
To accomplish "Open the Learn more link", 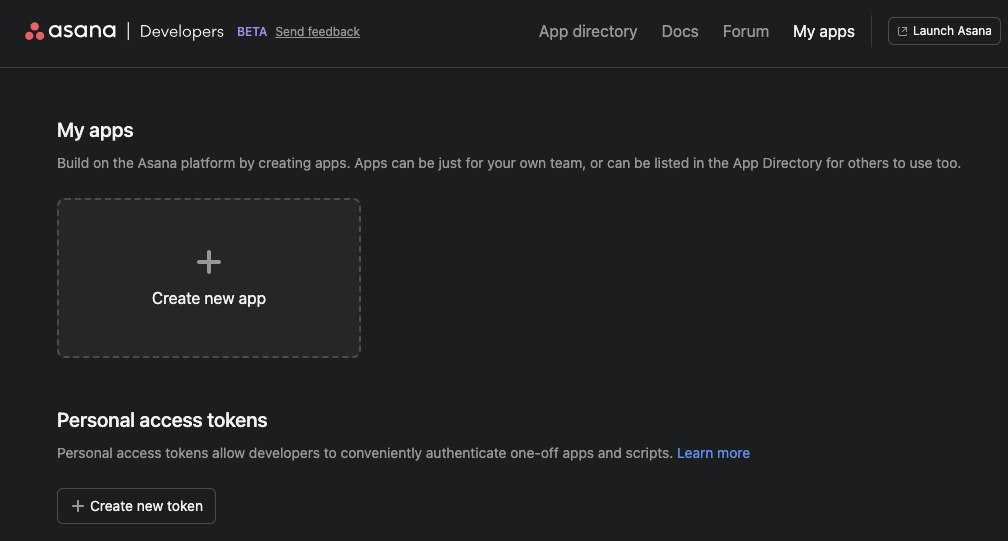I will click(x=713, y=453).
